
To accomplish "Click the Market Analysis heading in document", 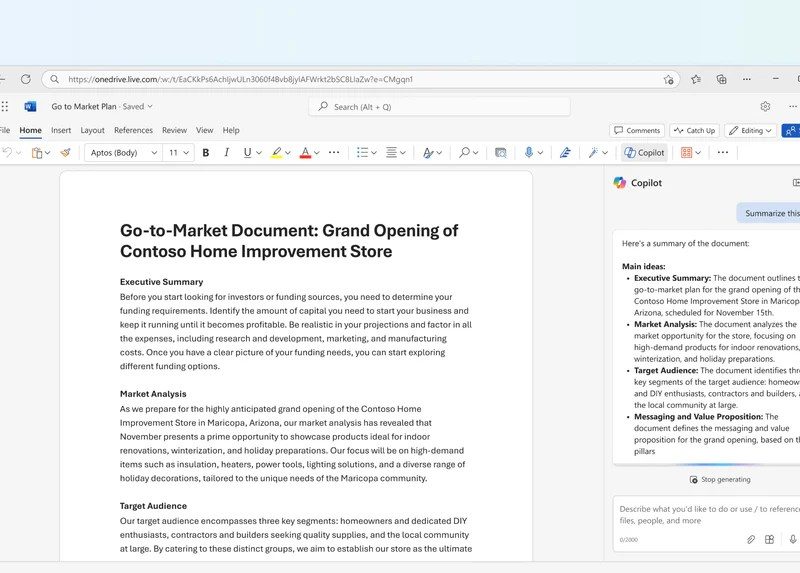I will click(153, 394).
